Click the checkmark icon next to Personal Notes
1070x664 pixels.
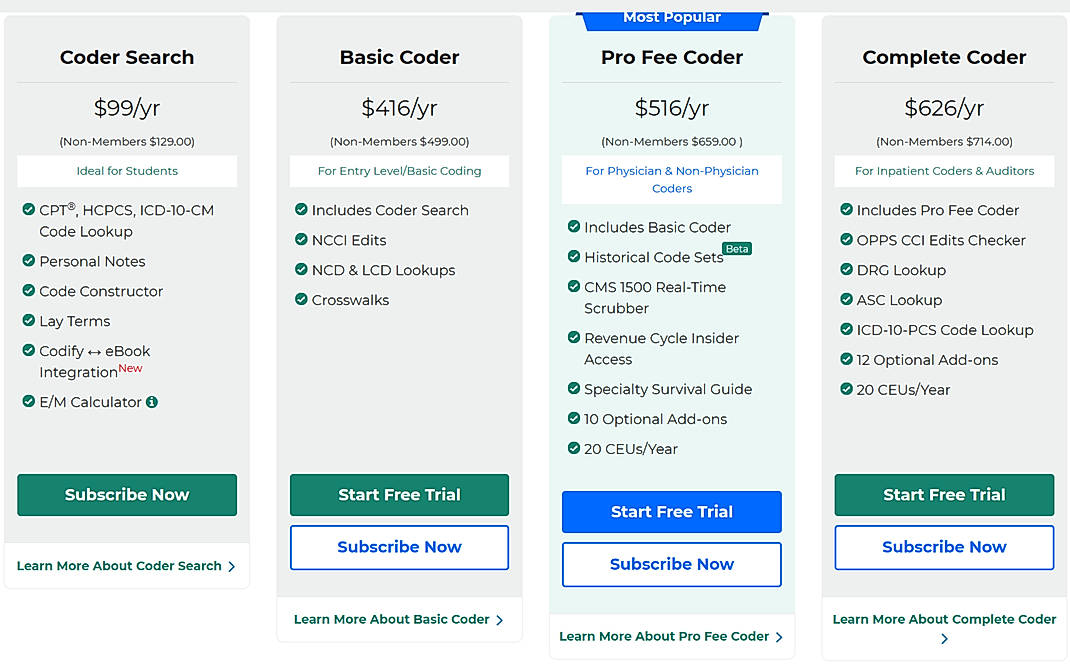click(29, 261)
